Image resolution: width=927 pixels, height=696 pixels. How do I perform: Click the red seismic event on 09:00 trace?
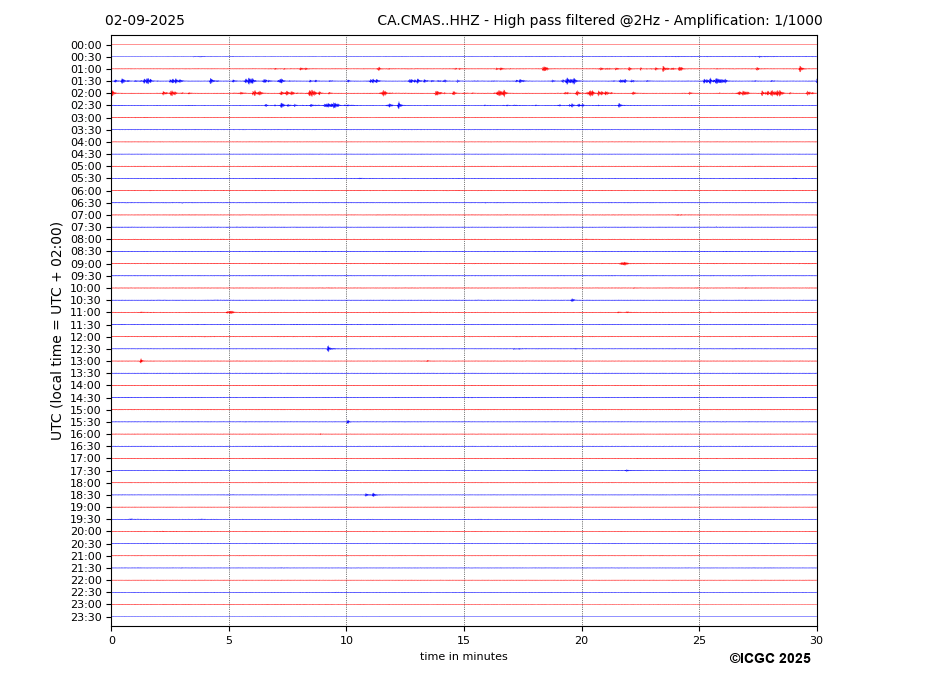point(624,264)
